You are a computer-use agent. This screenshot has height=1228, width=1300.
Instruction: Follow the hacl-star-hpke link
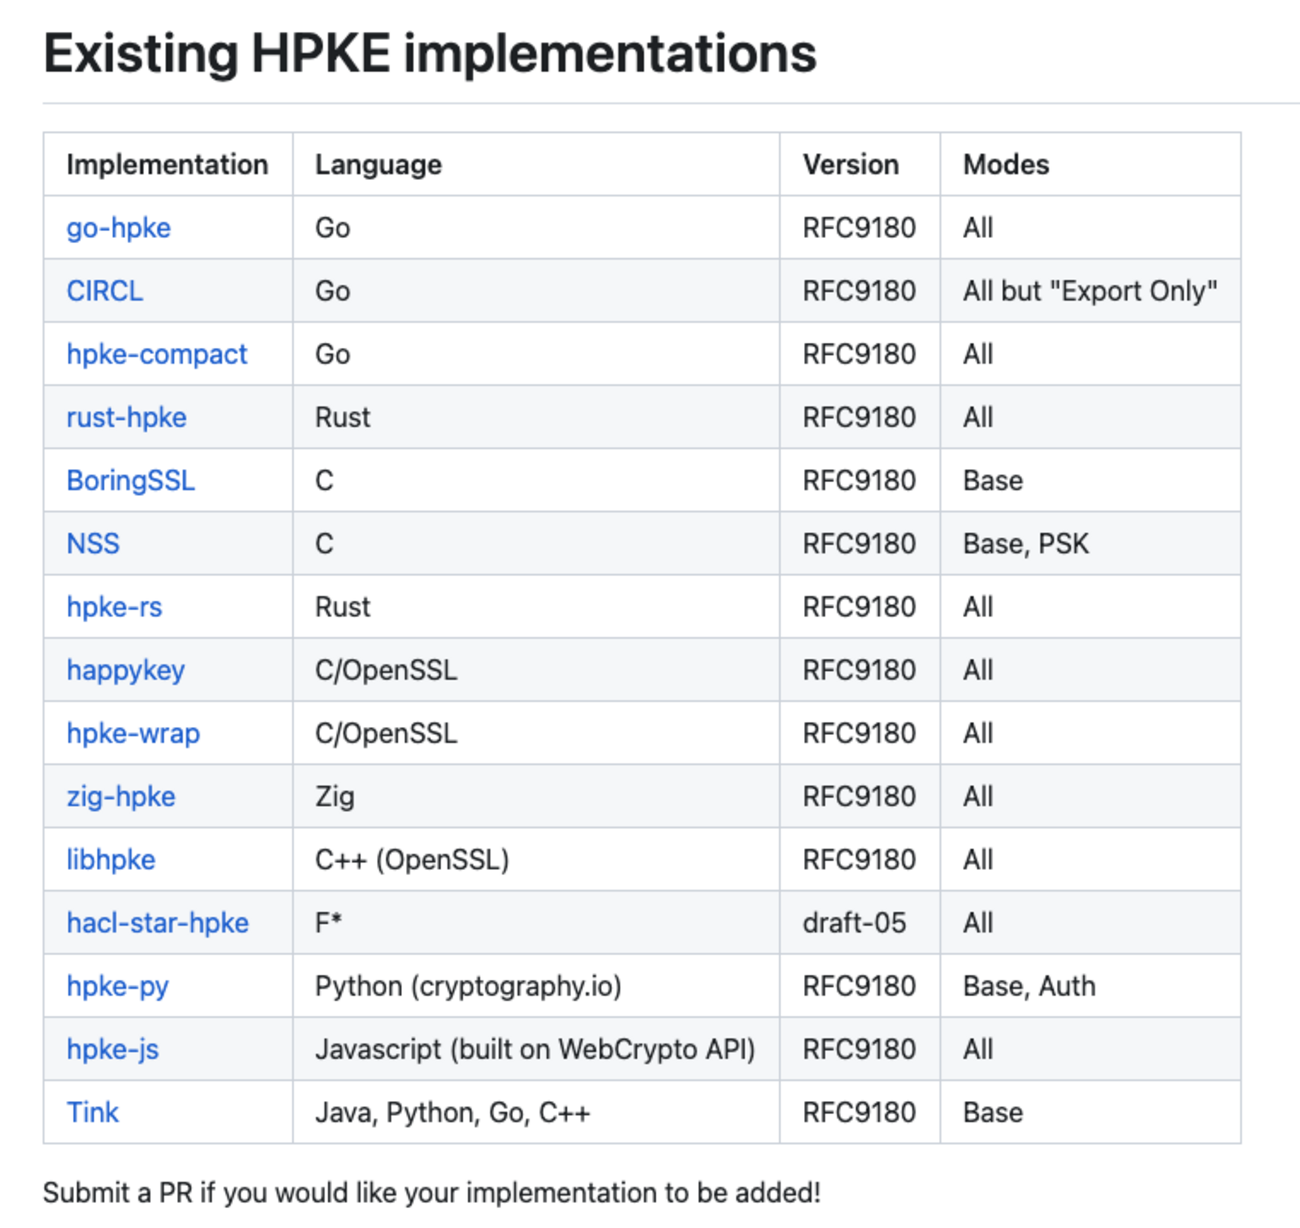point(157,923)
